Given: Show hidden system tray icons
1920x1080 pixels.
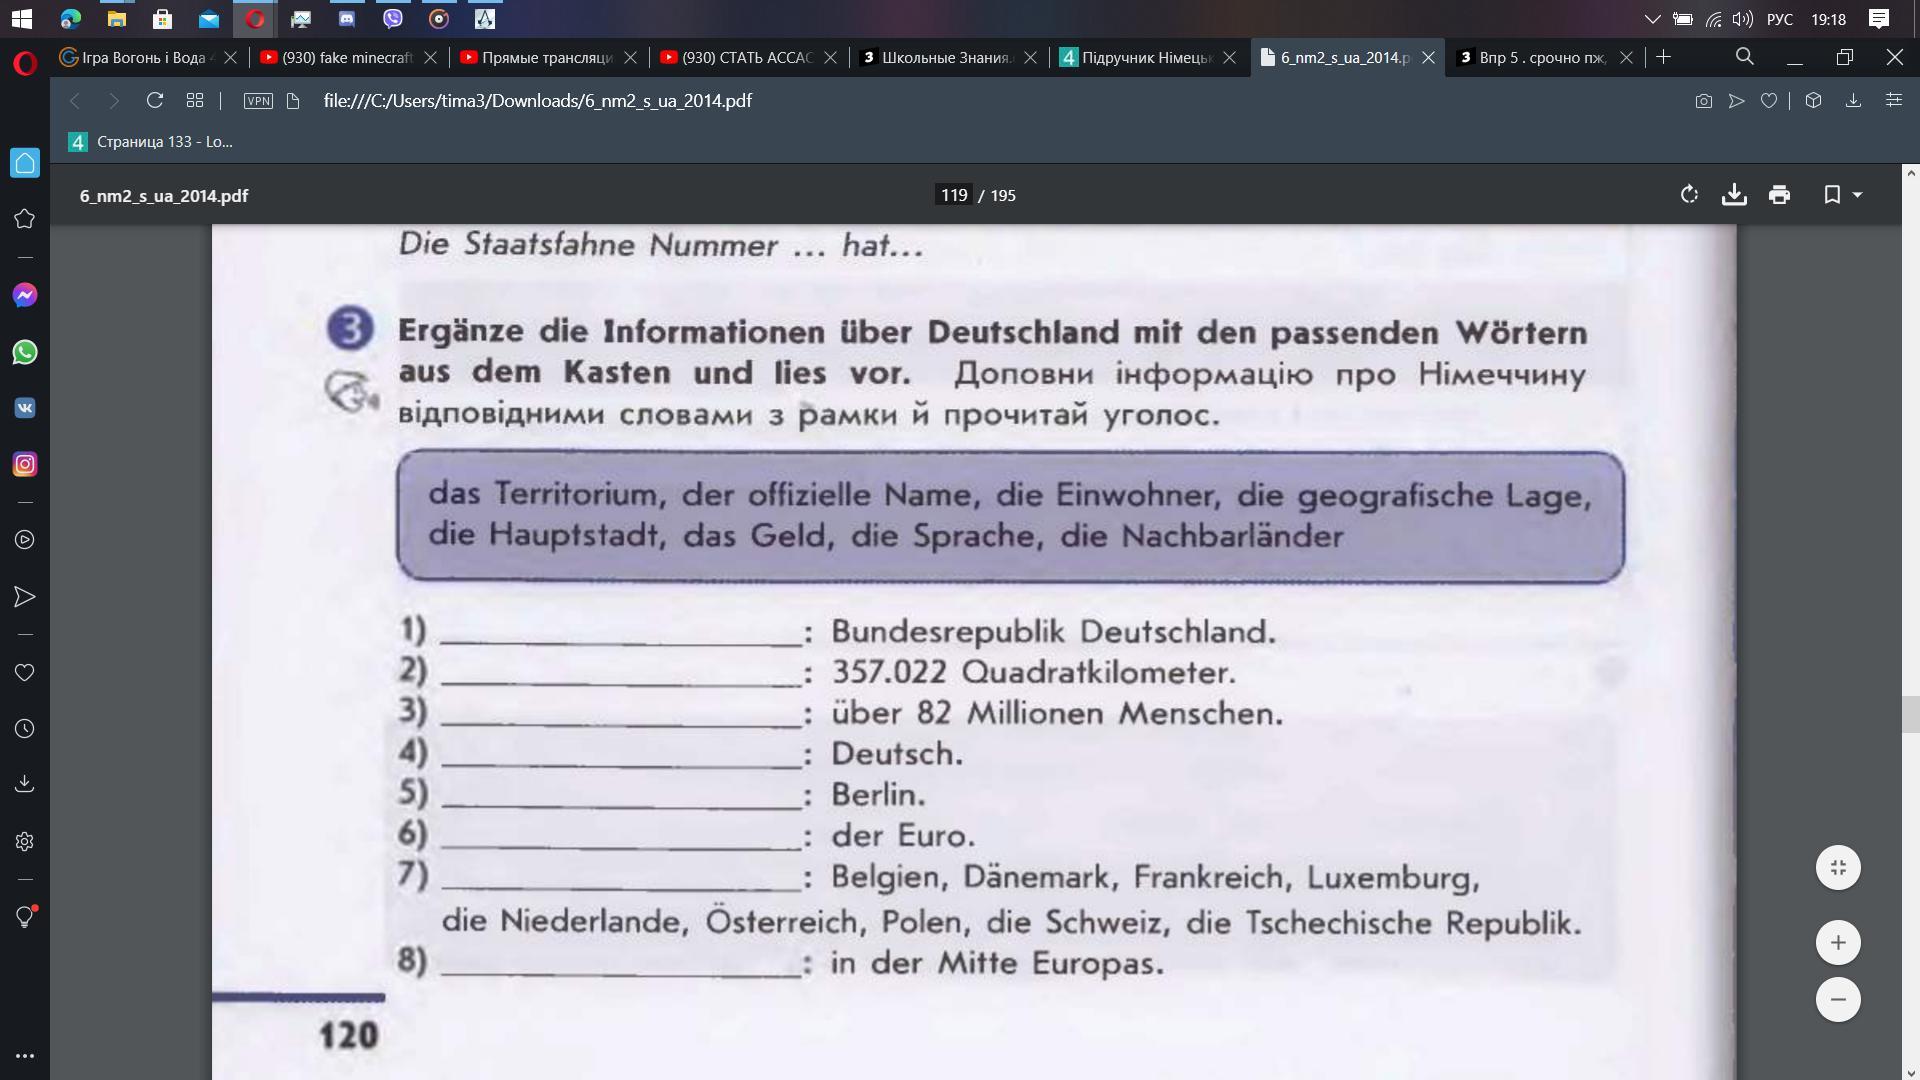Looking at the screenshot, I should pos(1652,19).
